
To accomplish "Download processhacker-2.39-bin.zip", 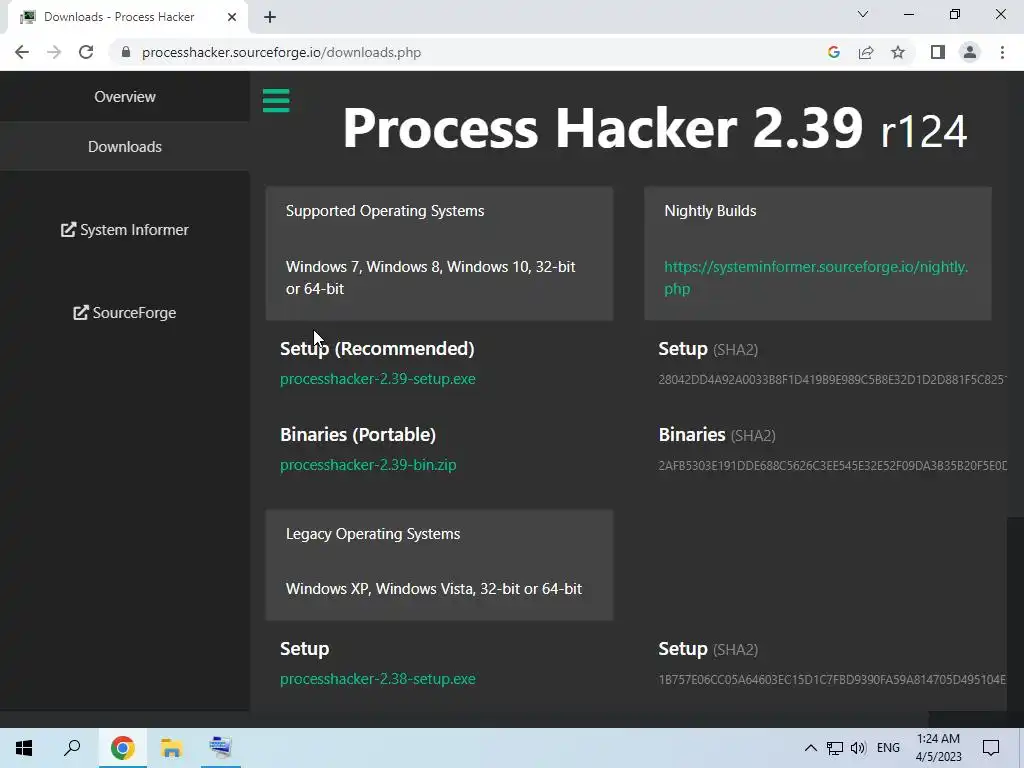I will click(x=368, y=465).
